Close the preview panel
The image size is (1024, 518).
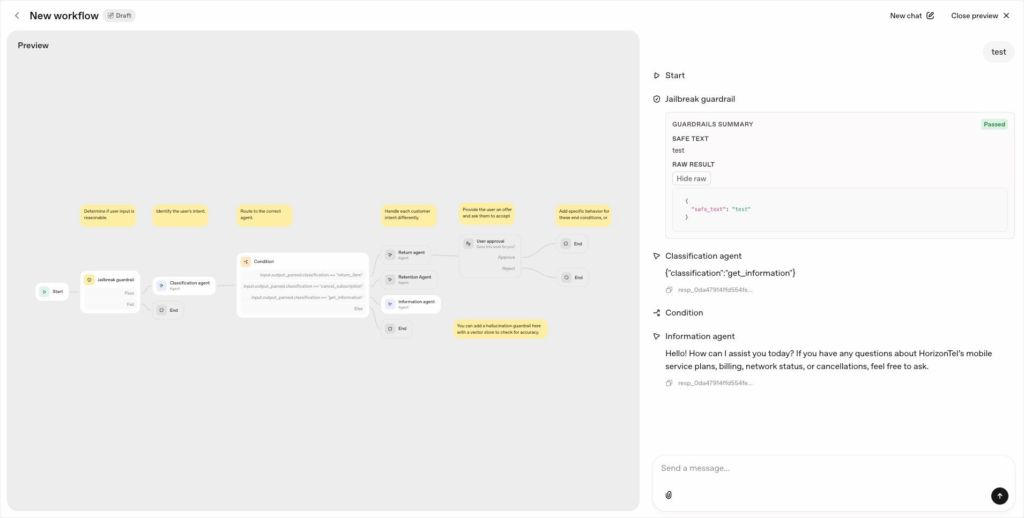pos(979,16)
